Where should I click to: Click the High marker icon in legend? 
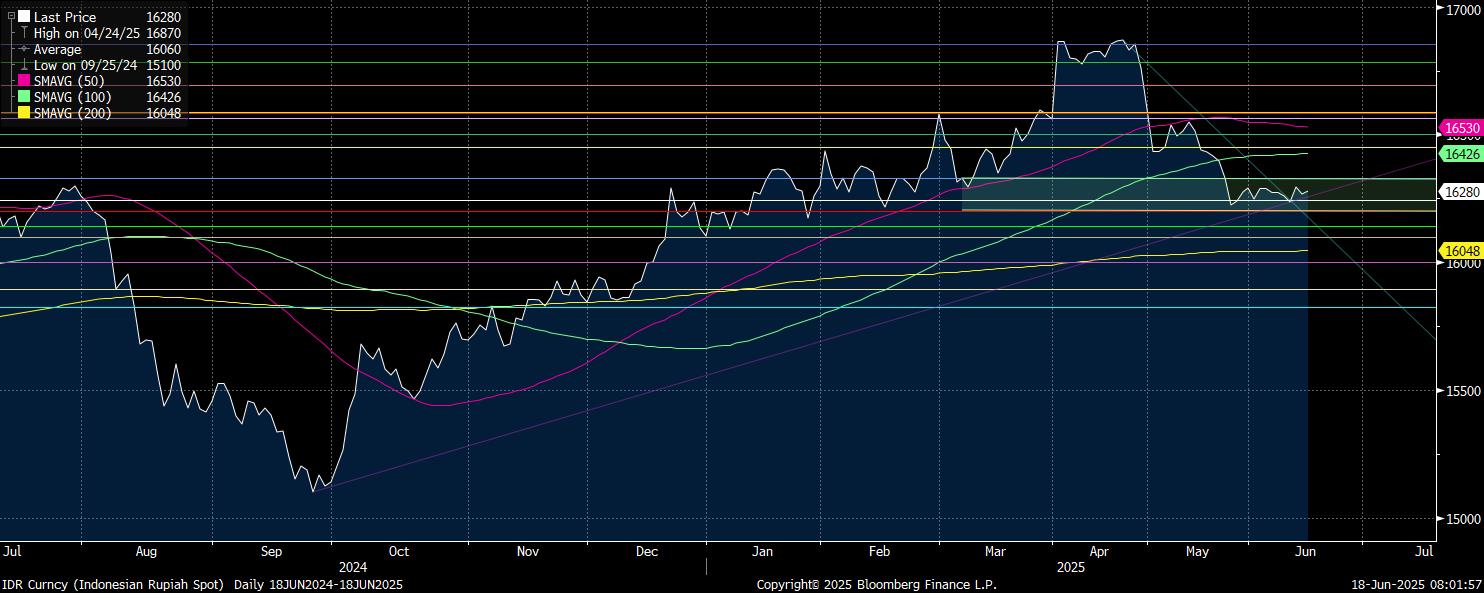pos(24,33)
